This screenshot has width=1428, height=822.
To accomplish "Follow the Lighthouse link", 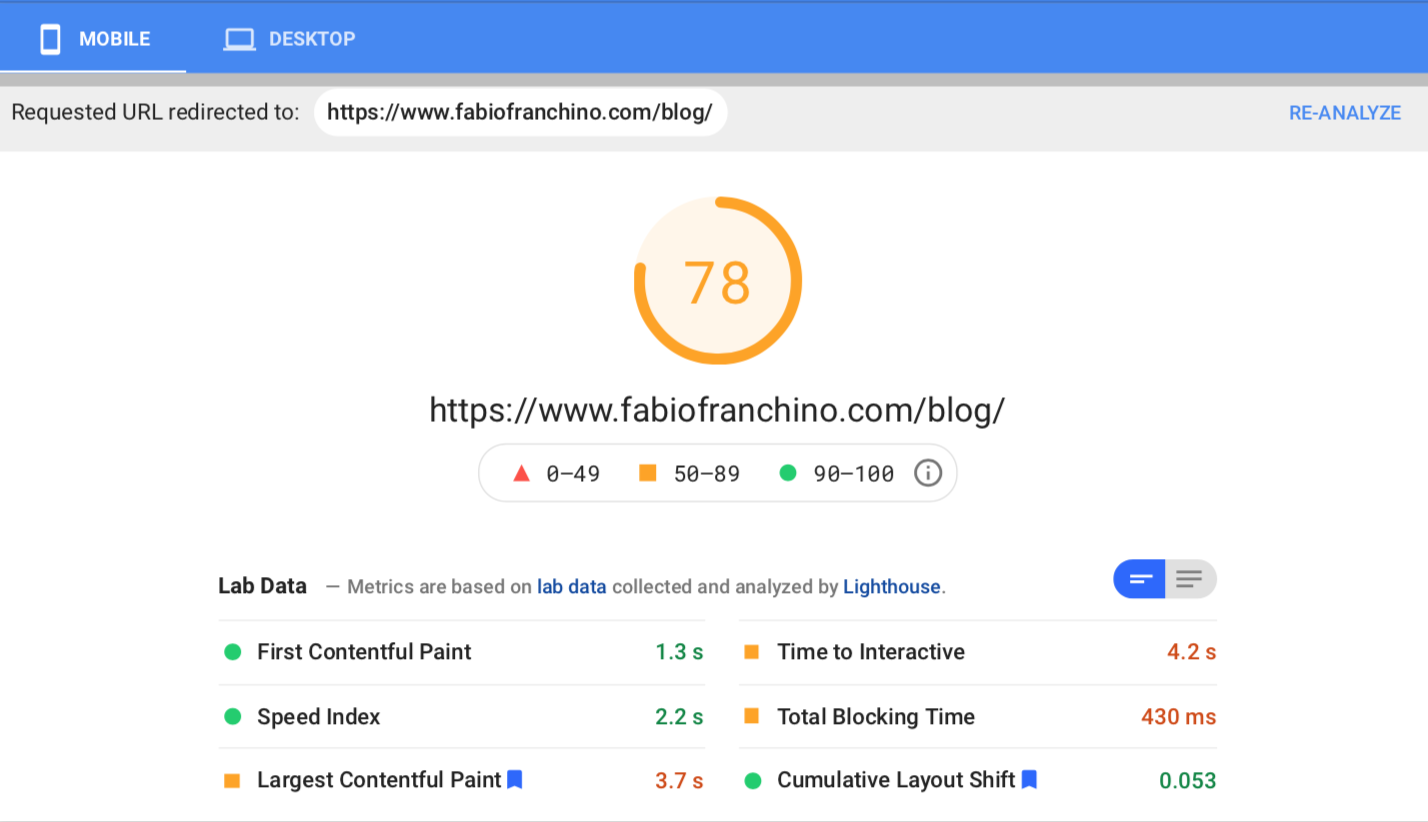I will 891,587.
